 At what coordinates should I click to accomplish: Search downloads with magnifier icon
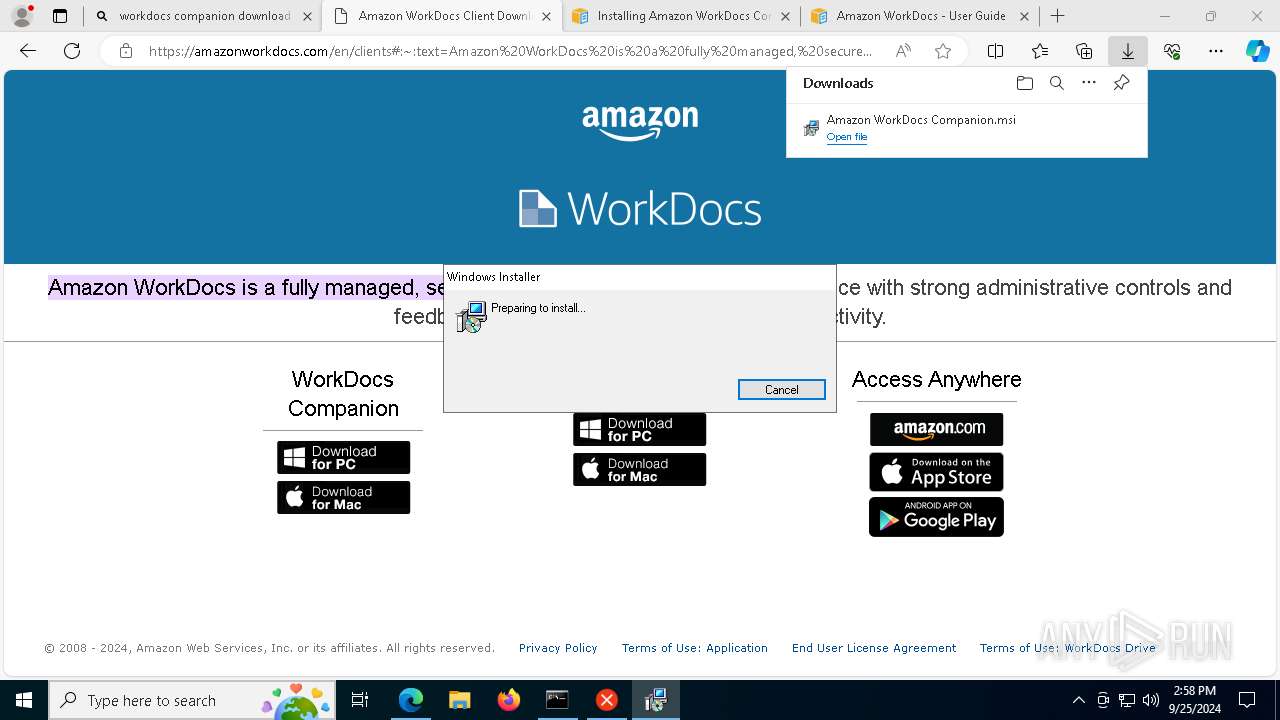[x=1057, y=83]
